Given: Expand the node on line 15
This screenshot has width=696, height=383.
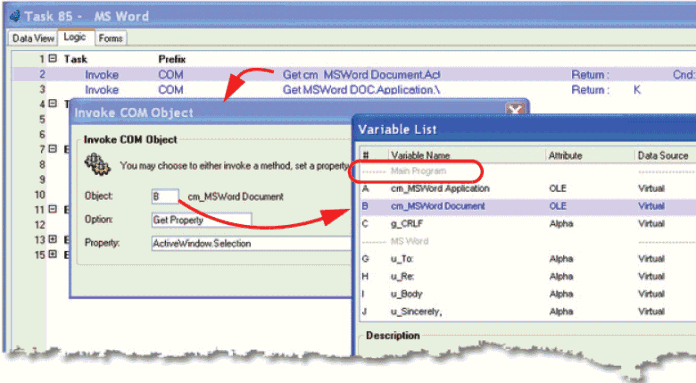Looking at the screenshot, I should (53, 254).
